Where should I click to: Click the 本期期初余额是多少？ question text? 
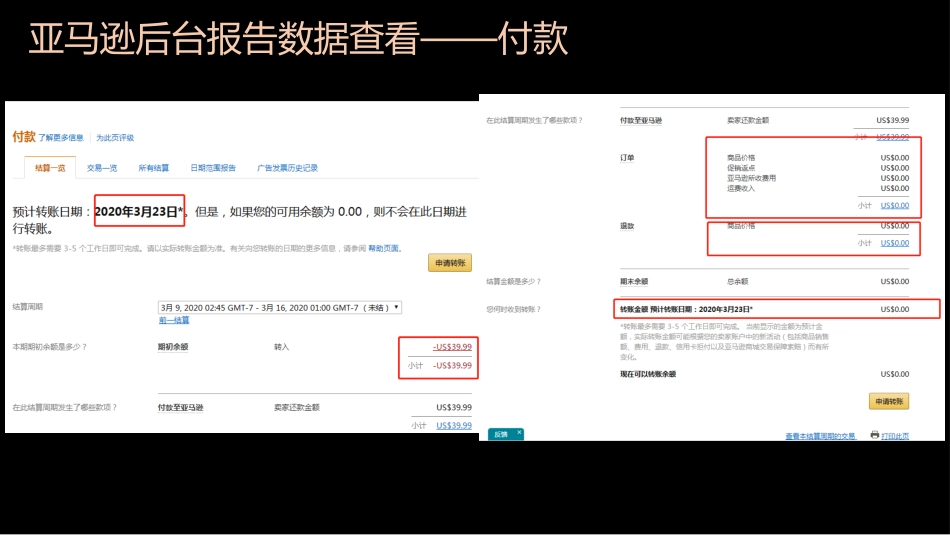coord(50,347)
